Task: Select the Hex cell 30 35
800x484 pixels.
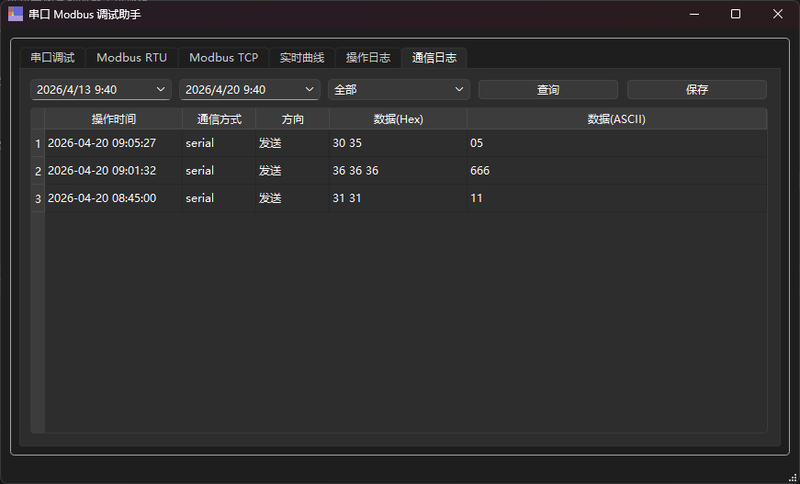Action: 398,143
